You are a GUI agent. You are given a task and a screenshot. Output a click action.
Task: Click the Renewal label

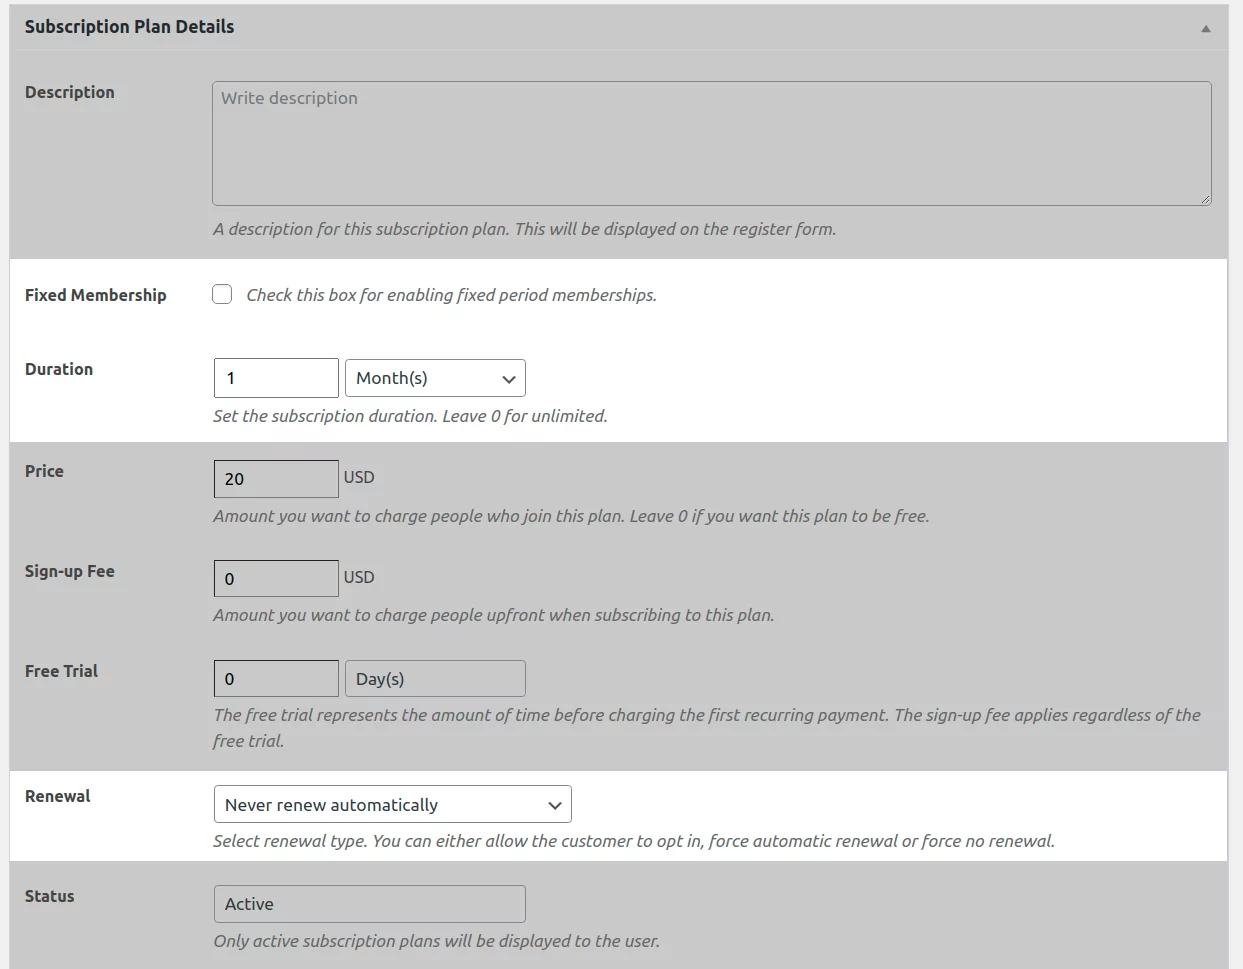pos(58,796)
